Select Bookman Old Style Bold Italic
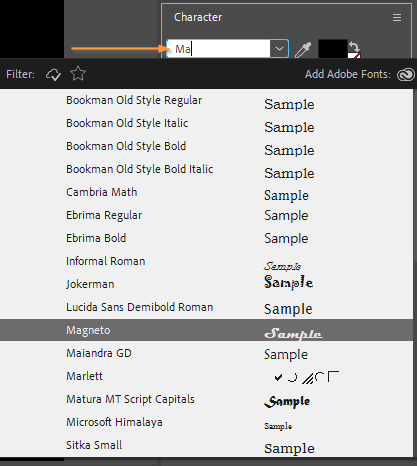417x466 pixels. point(206,169)
